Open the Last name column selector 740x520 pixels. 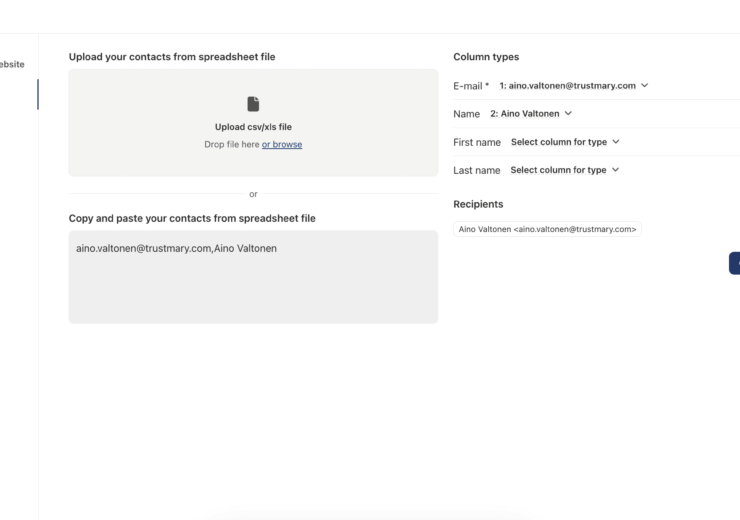pos(564,170)
